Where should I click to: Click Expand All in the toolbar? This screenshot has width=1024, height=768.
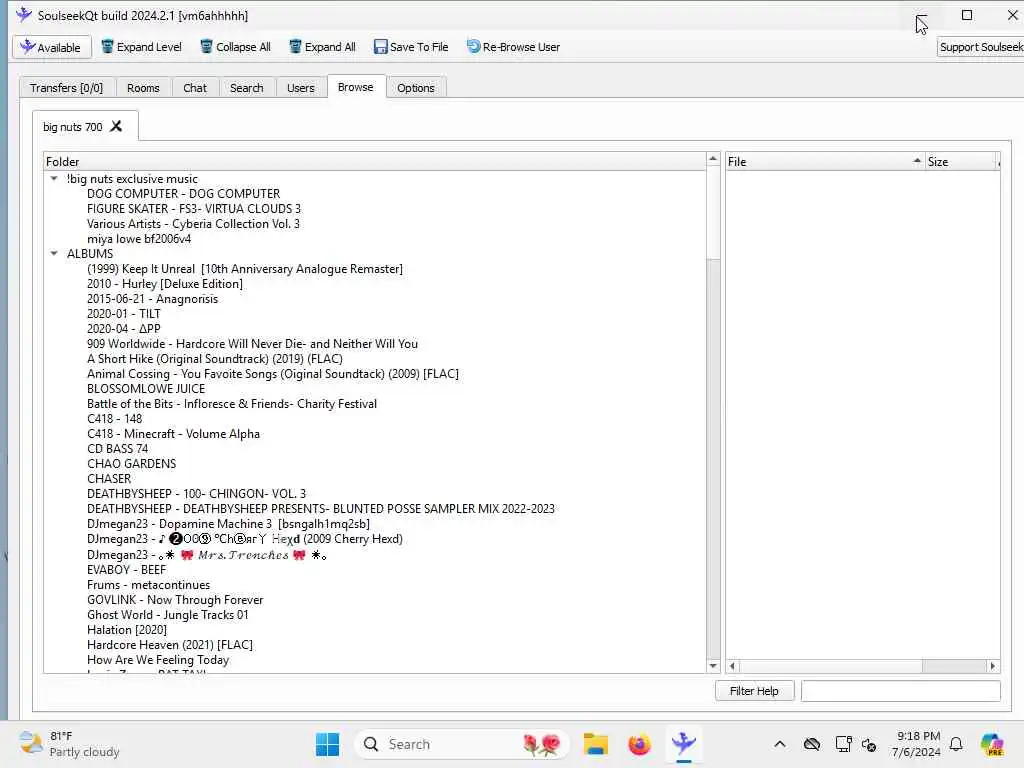tap(323, 47)
